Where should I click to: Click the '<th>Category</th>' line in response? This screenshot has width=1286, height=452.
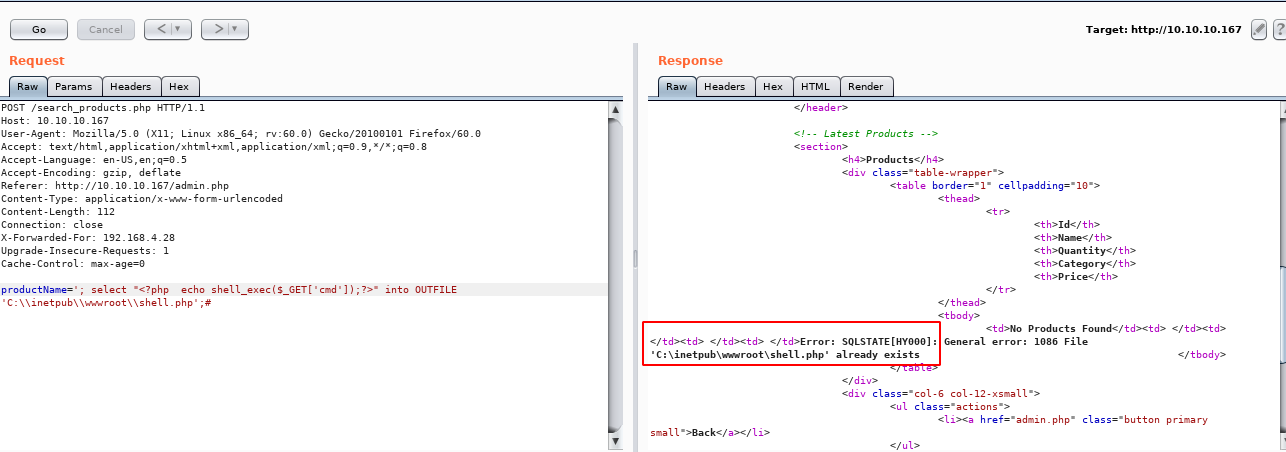coord(1085,264)
